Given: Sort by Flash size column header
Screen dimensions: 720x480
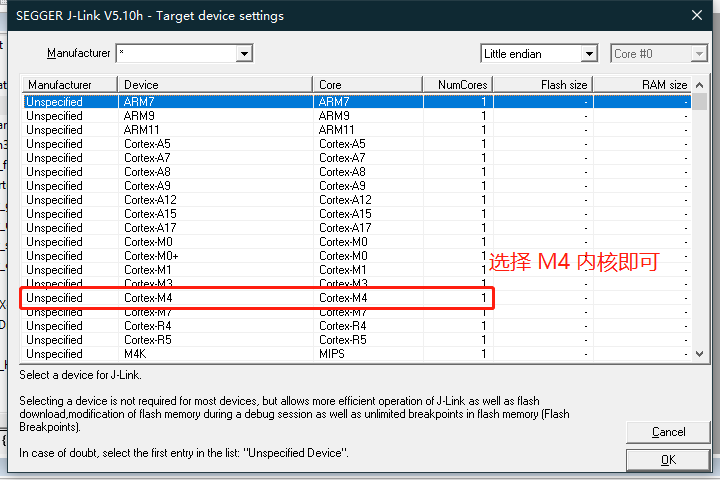Looking at the screenshot, I should pos(542,85).
